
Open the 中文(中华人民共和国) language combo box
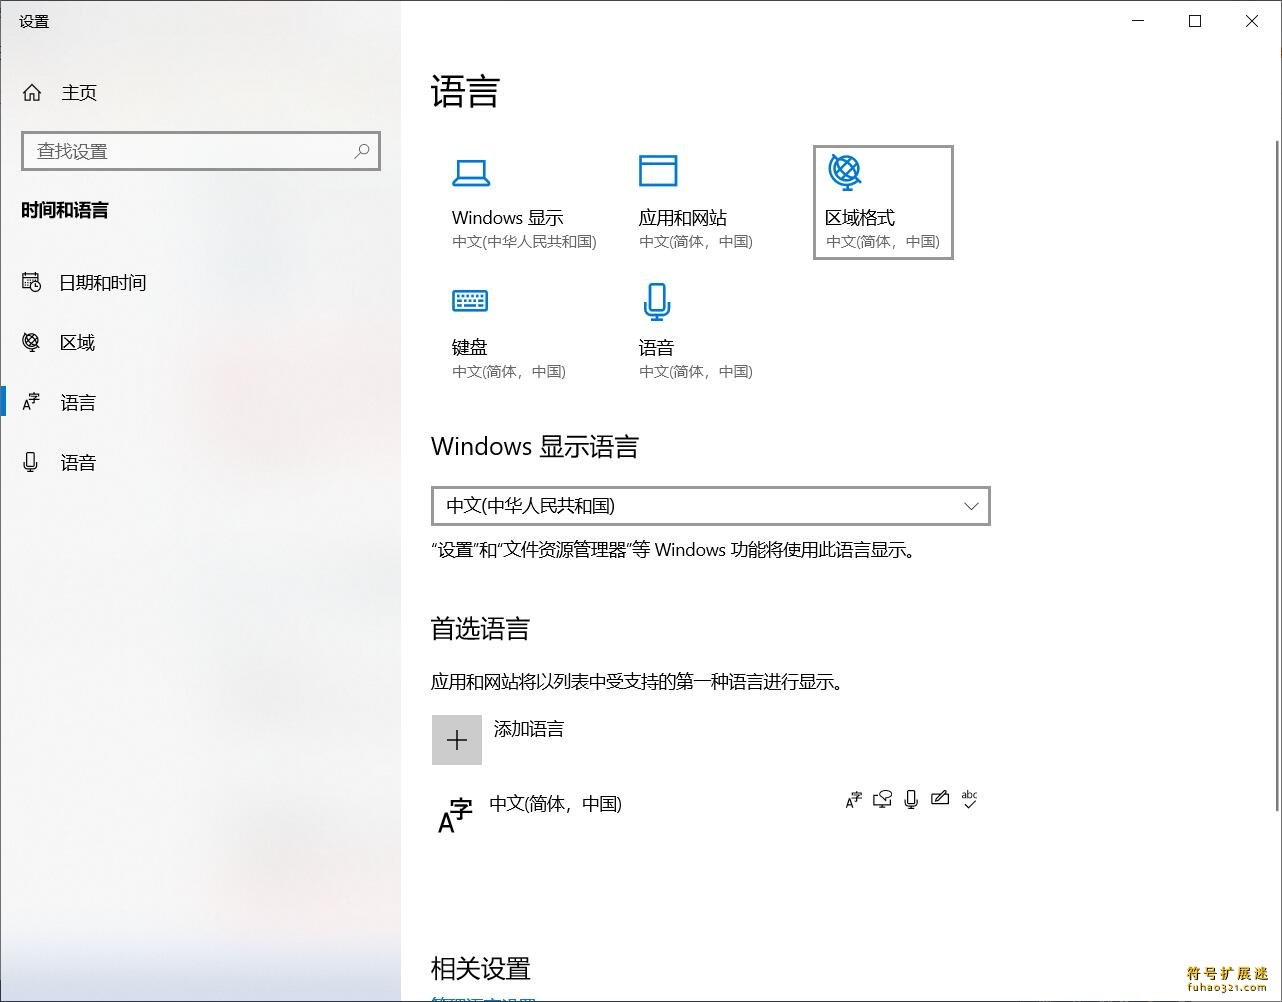click(710, 506)
